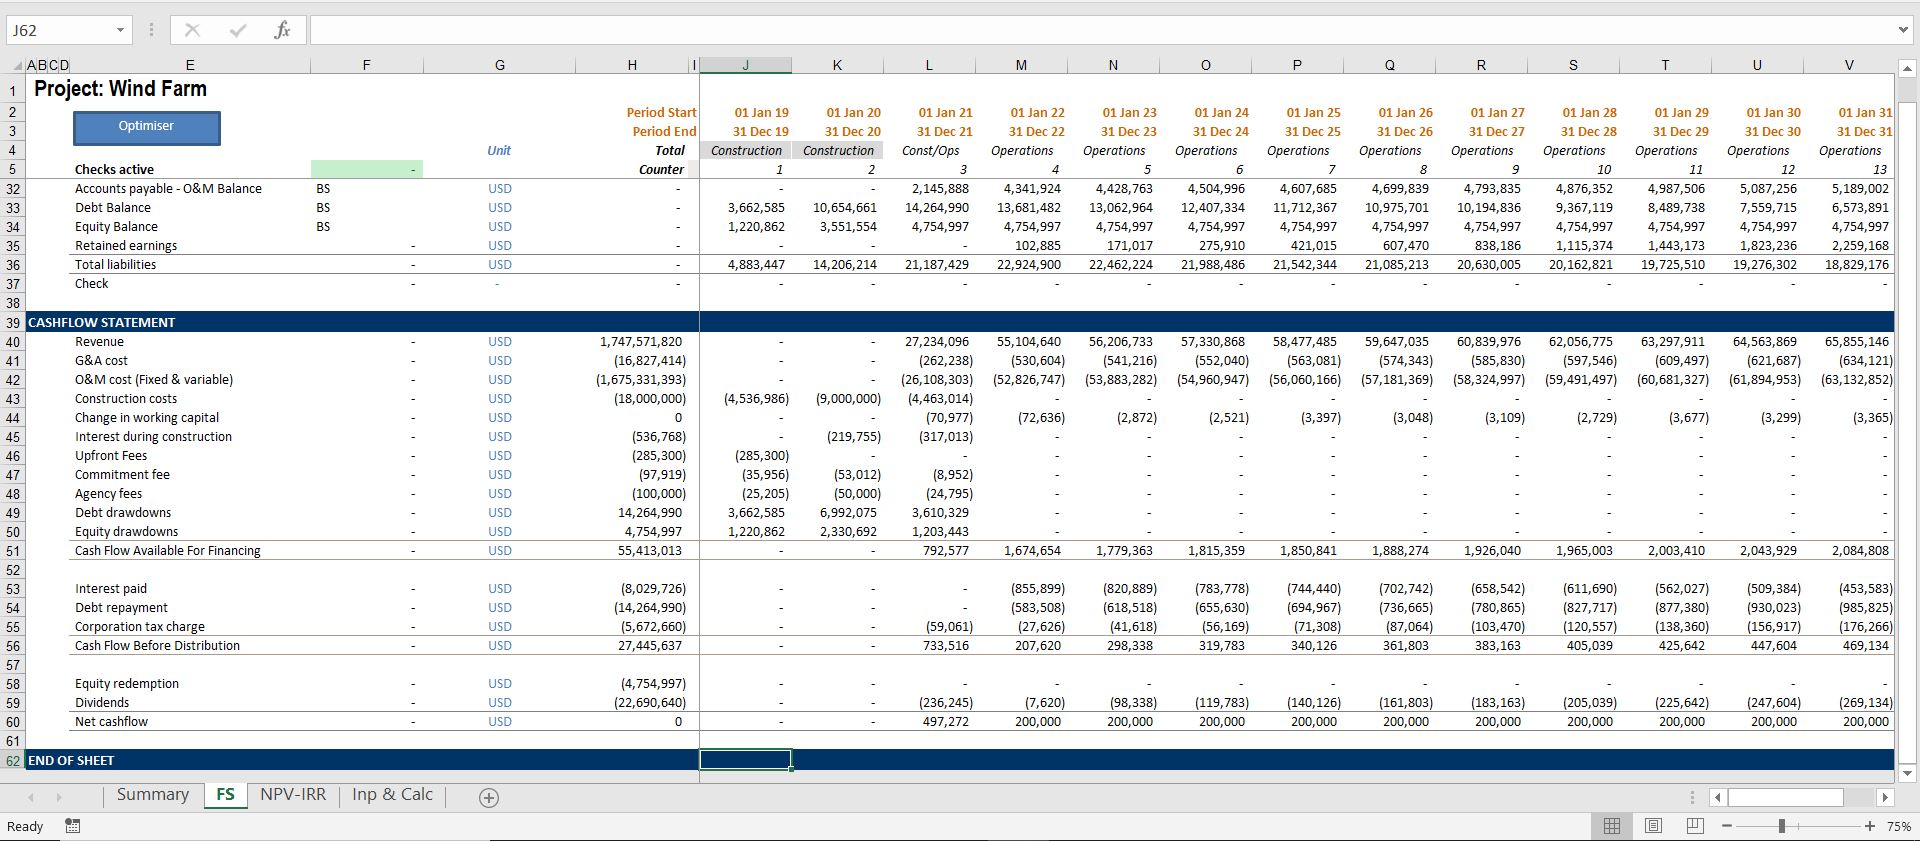This screenshot has height=841, width=1920.
Task: Click Total liabilities value 4,883,447
Action: coord(756,264)
